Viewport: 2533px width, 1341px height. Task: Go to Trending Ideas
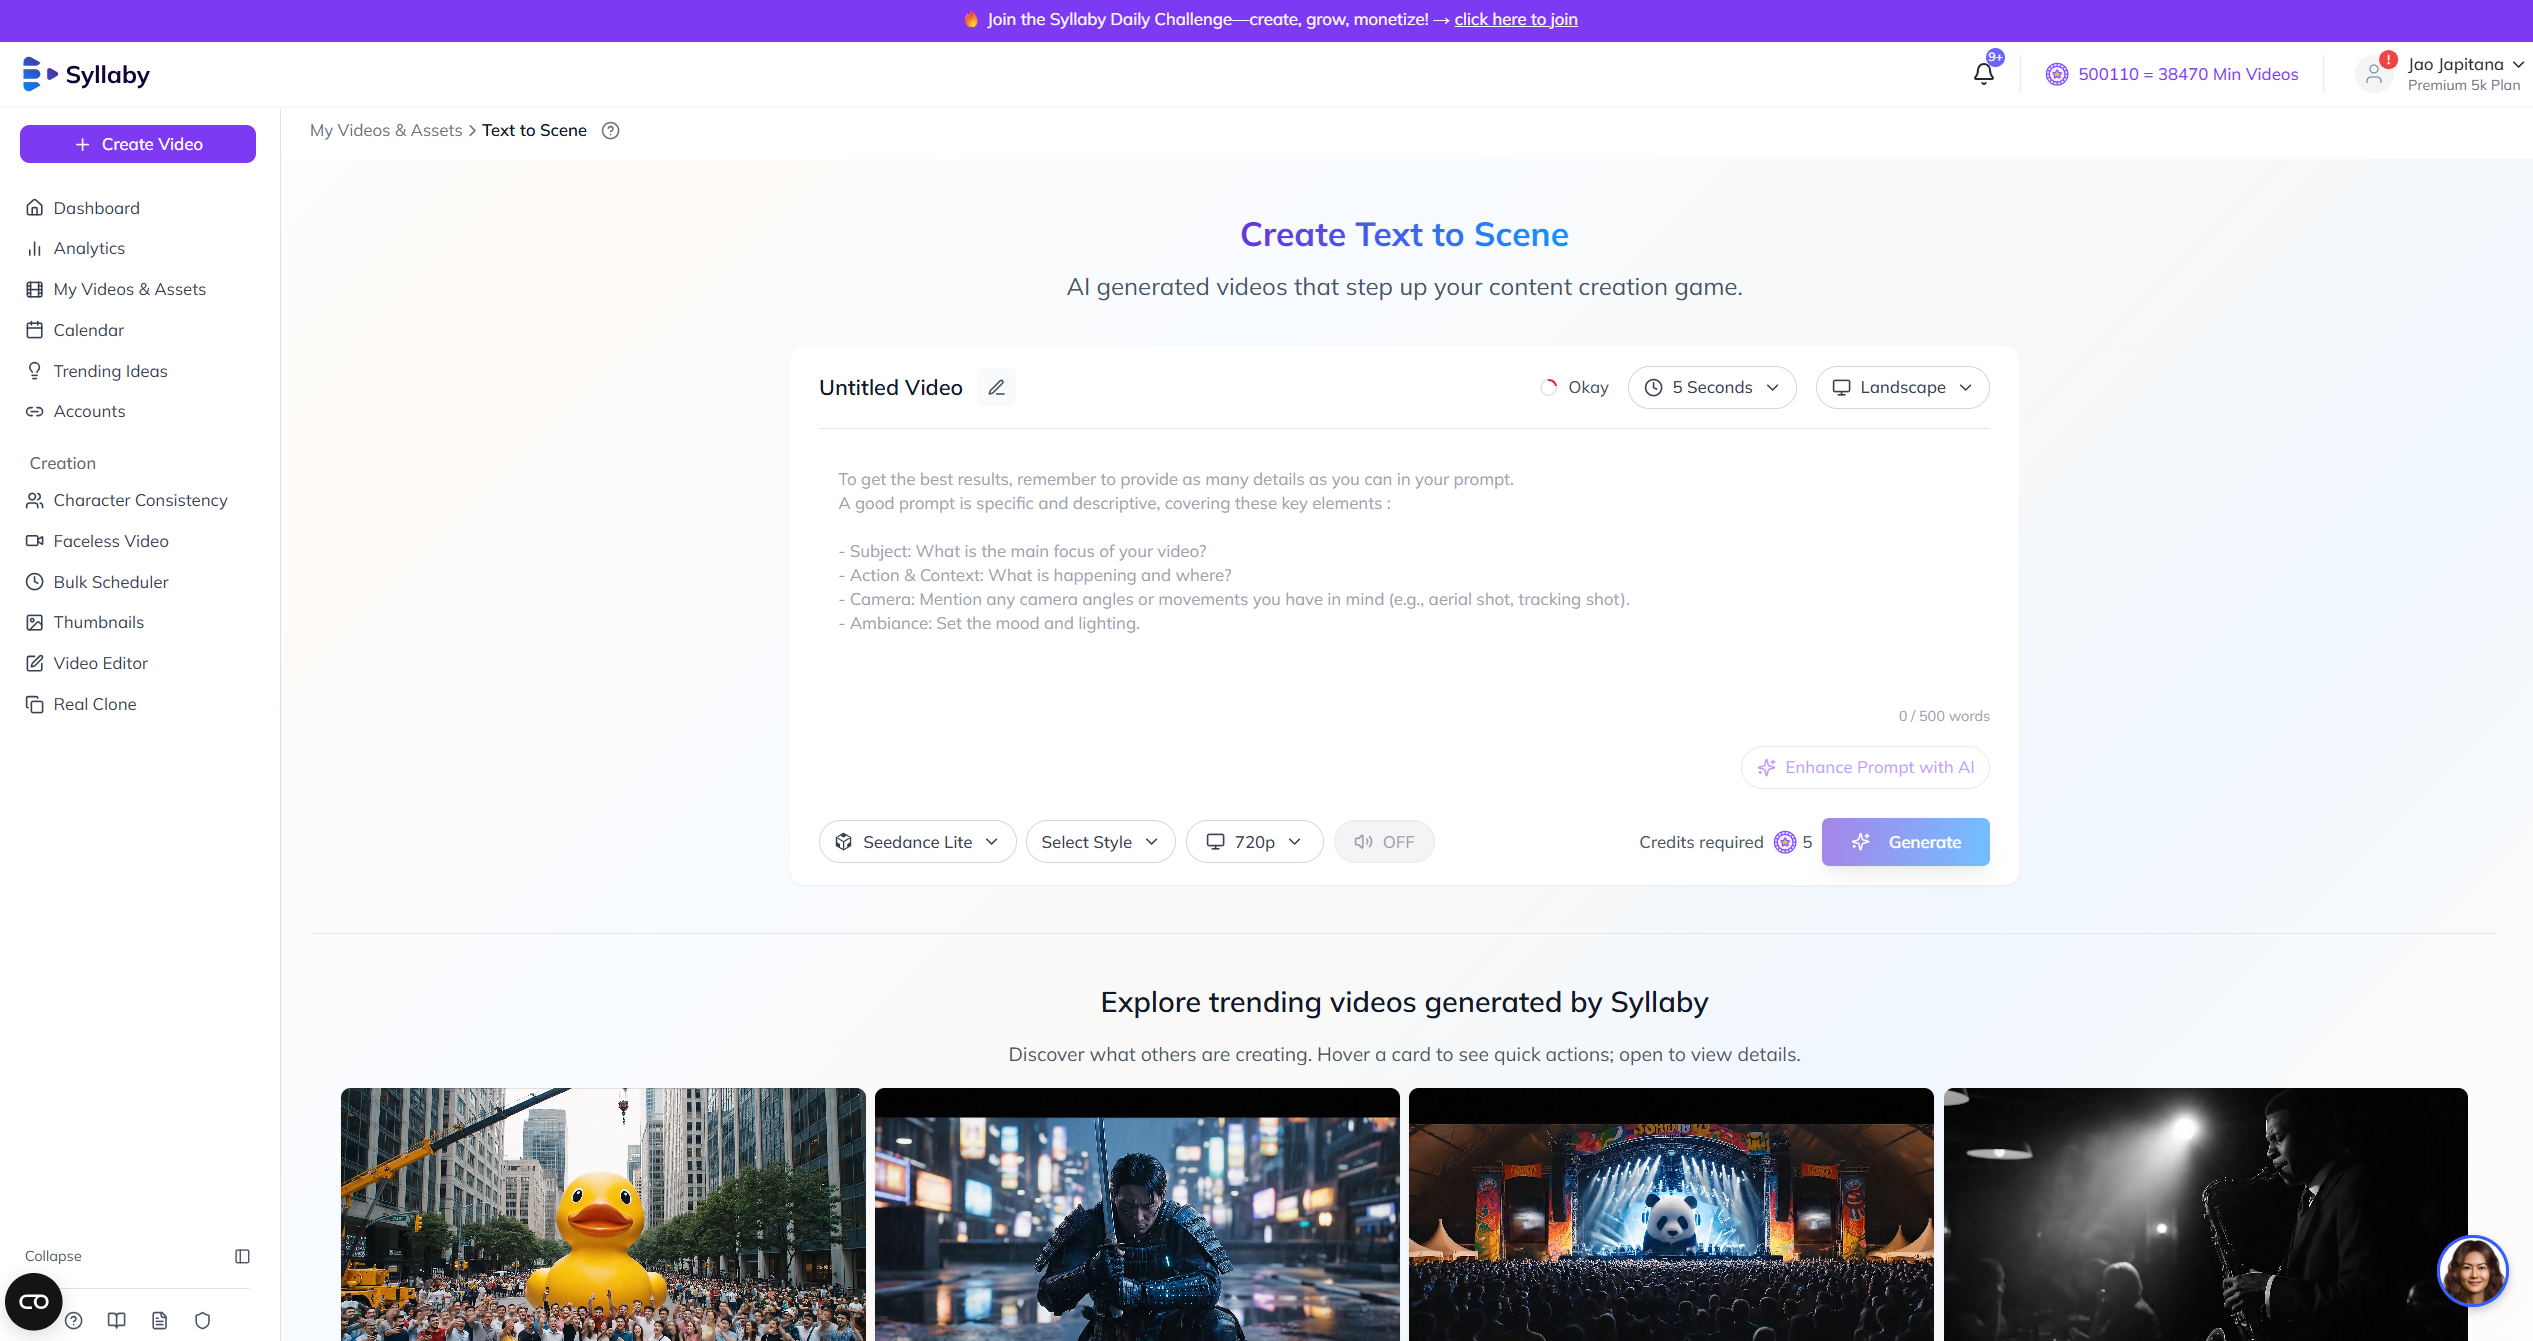(110, 371)
